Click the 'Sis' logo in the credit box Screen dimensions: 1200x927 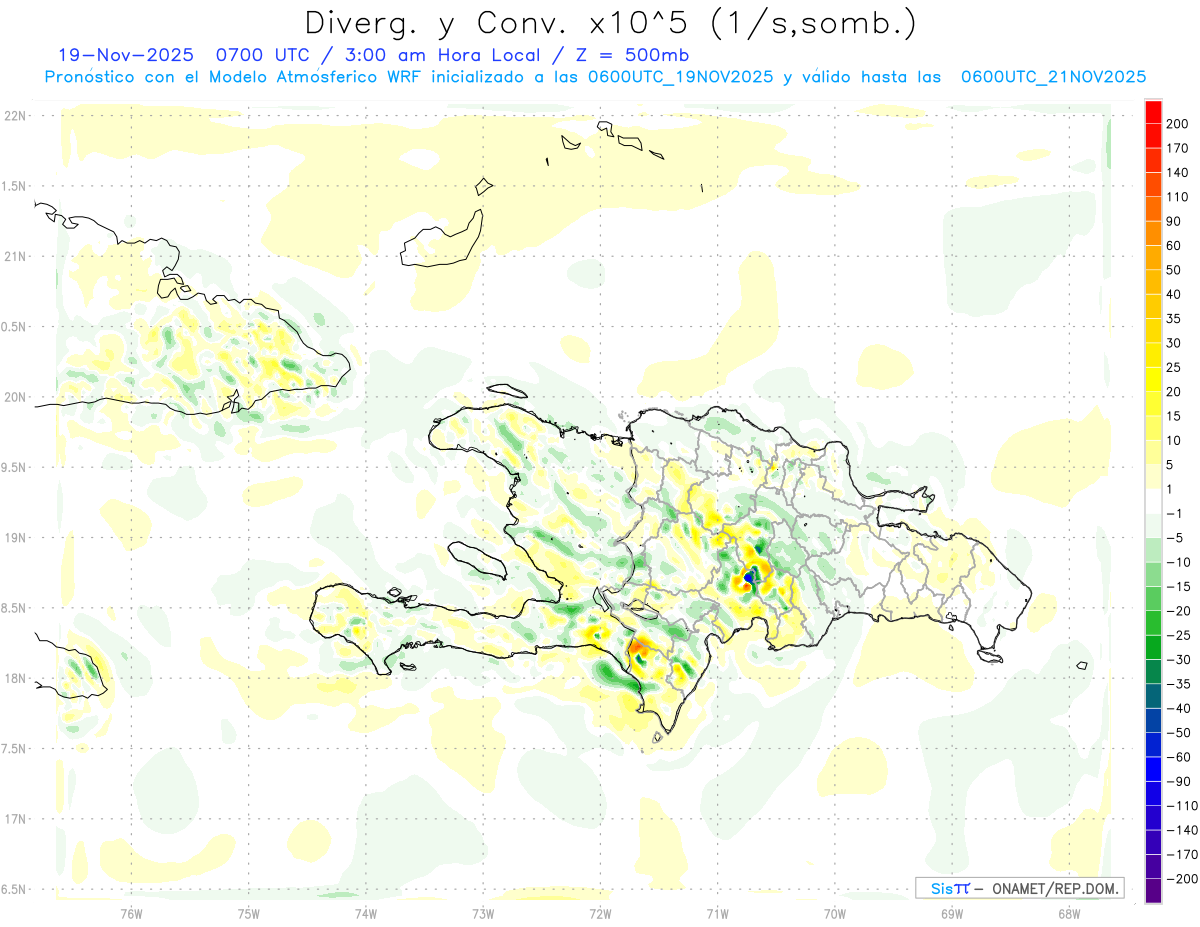click(942, 888)
